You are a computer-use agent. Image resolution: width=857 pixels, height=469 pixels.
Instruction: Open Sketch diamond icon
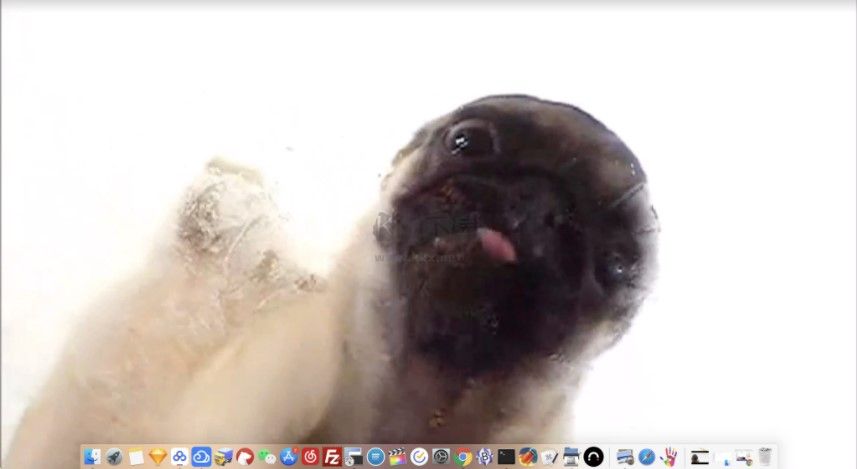point(158,457)
